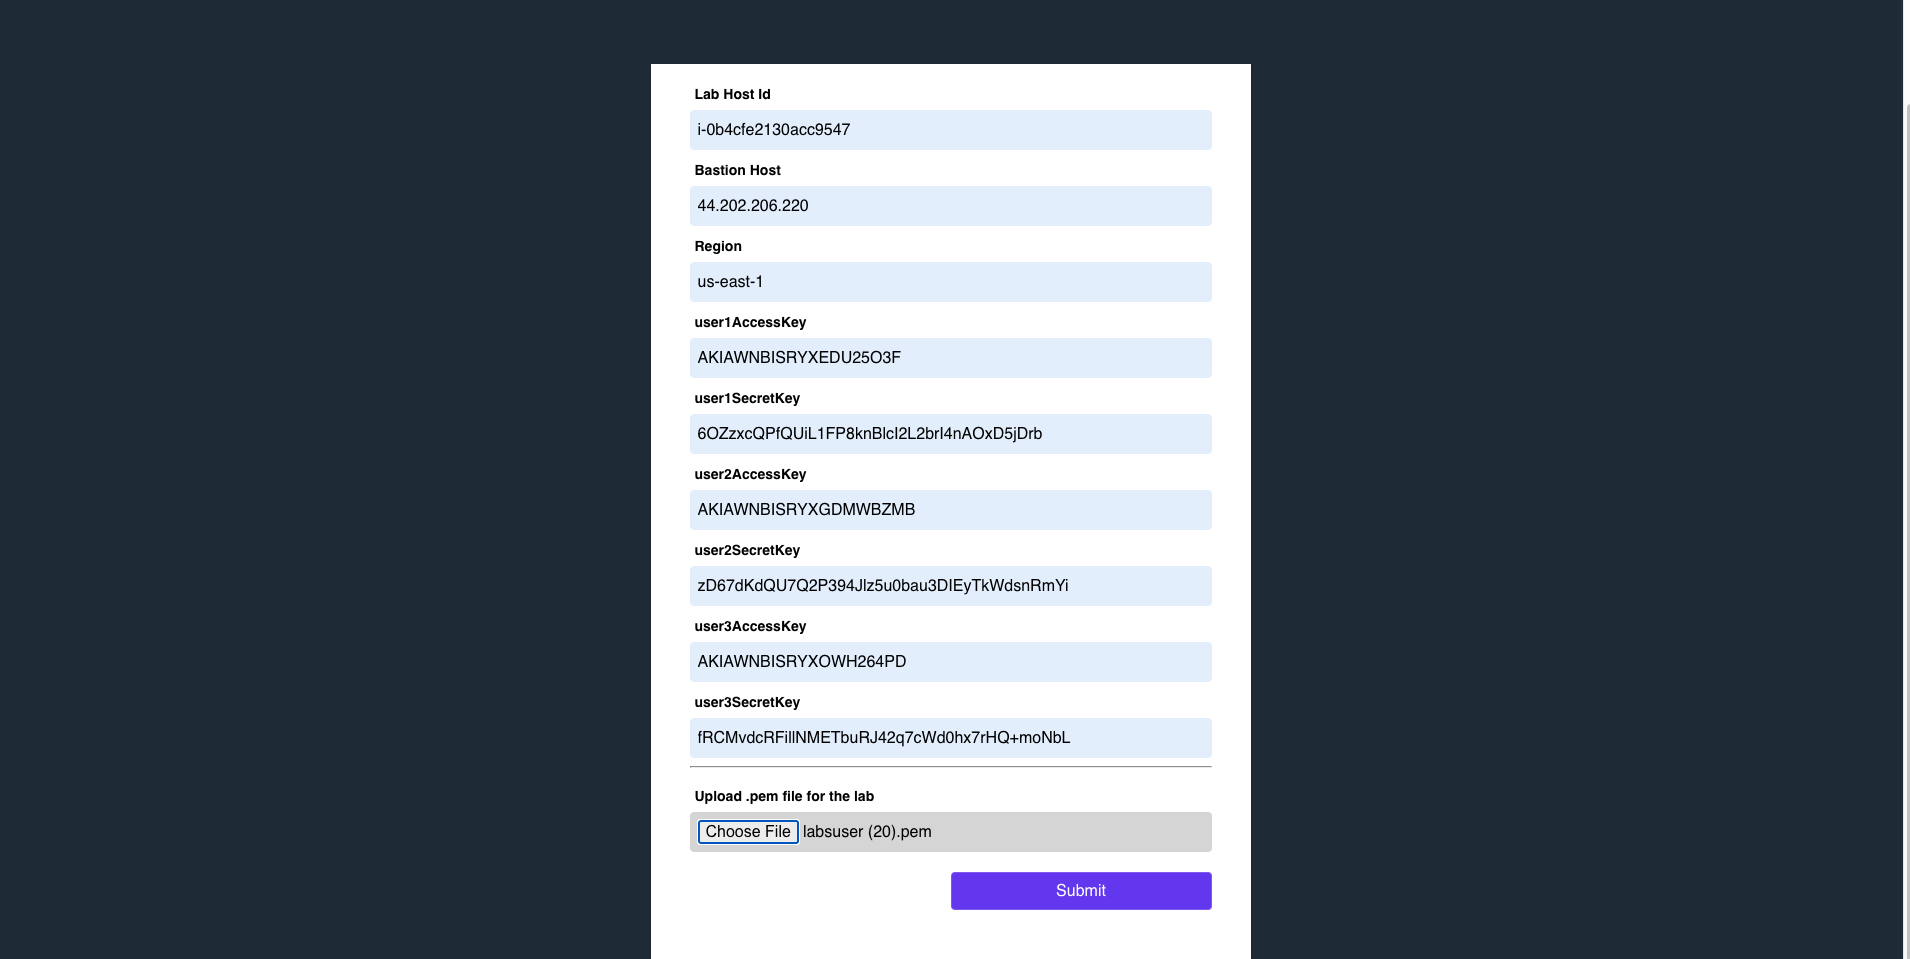This screenshot has width=1910, height=959.
Task: Click the Bastion Host label
Action: (x=737, y=170)
